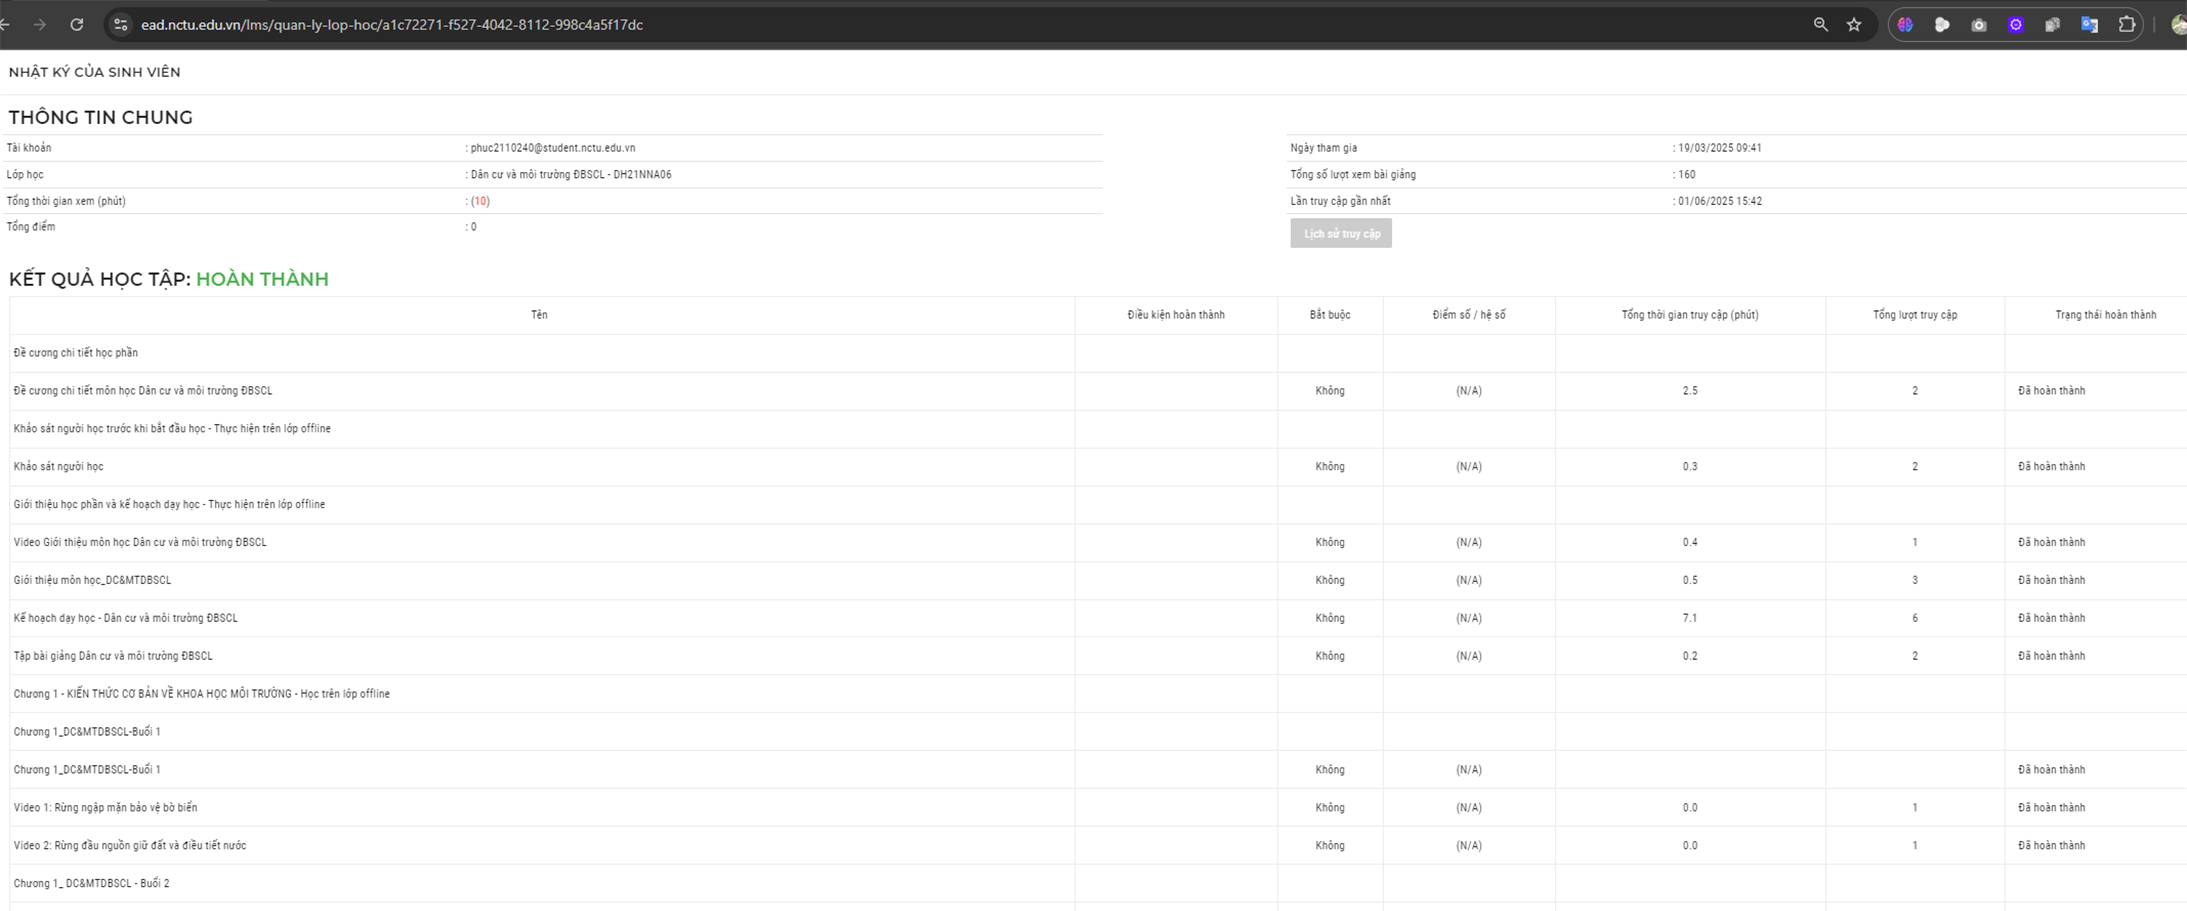Click the red total view time value (10)
This screenshot has height=911, width=2187.
point(480,201)
